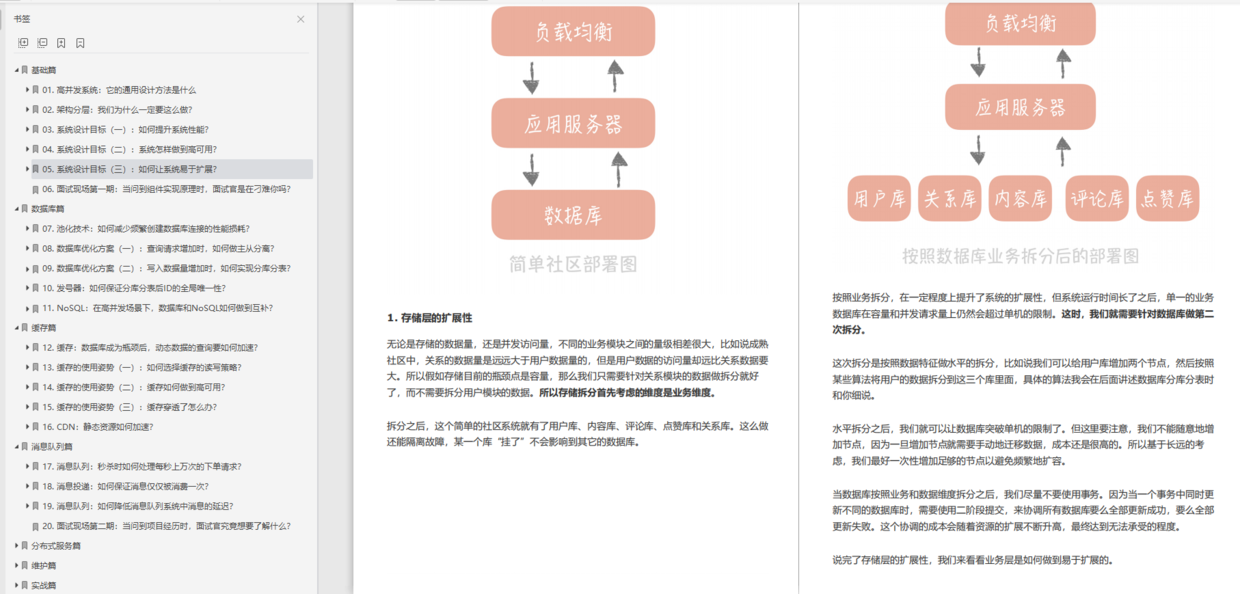1240x594 pixels.
Task: Collapse the 缓存篇 section arrow
Action: [17, 328]
